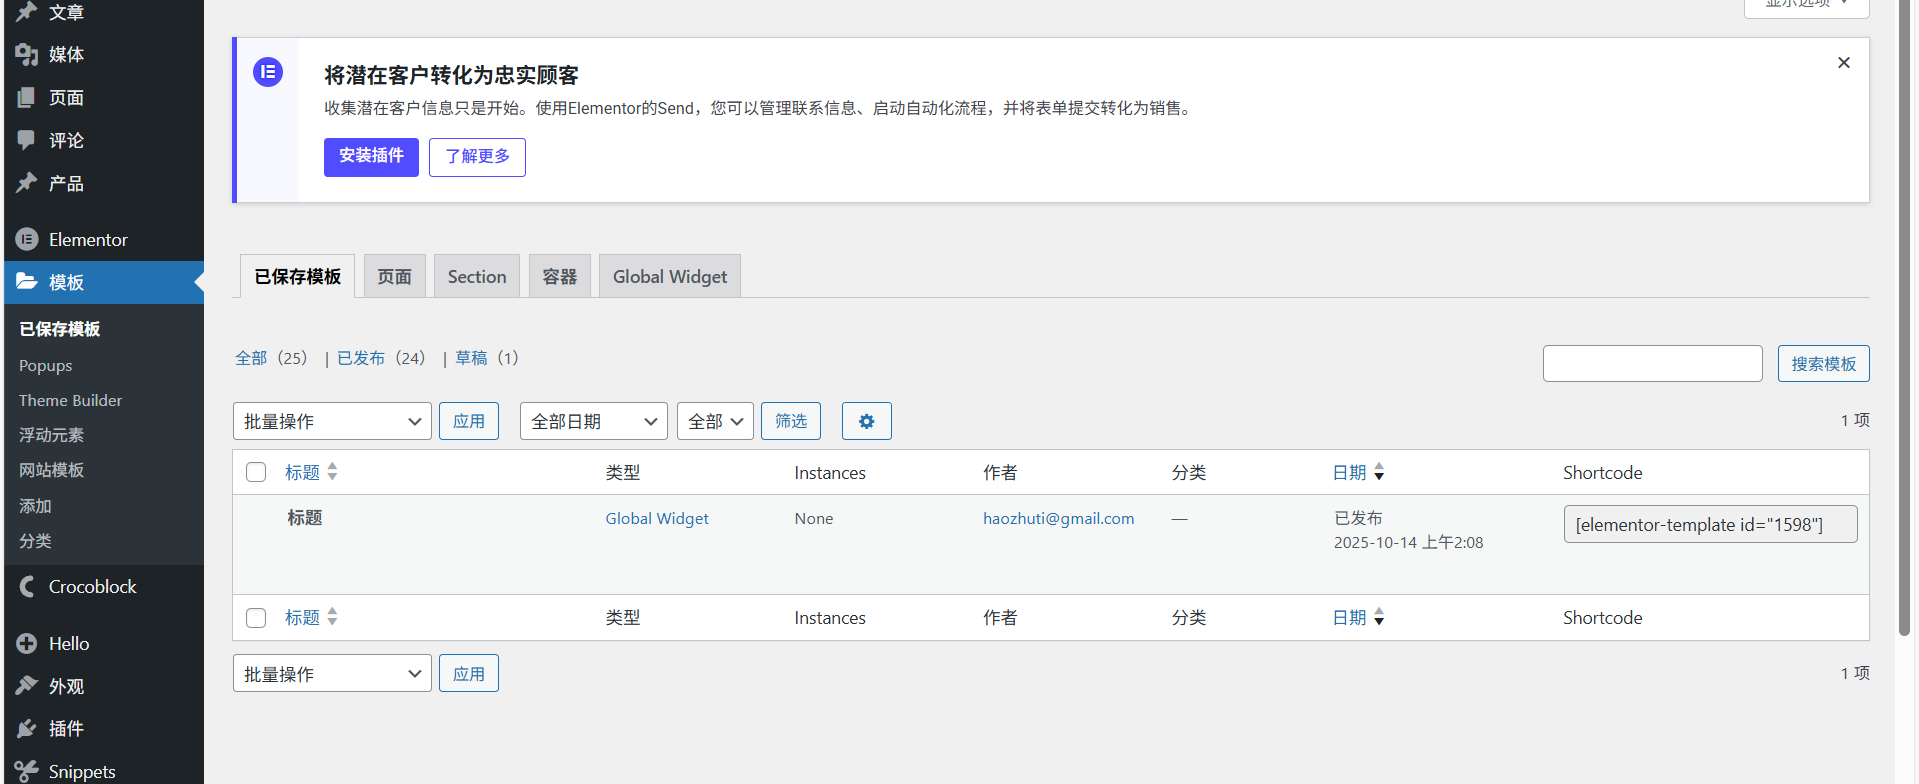The height and width of the screenshot is (784, 1919).
Task: Click the Snippets scissors icon
Action: click(x=27, y=771)
